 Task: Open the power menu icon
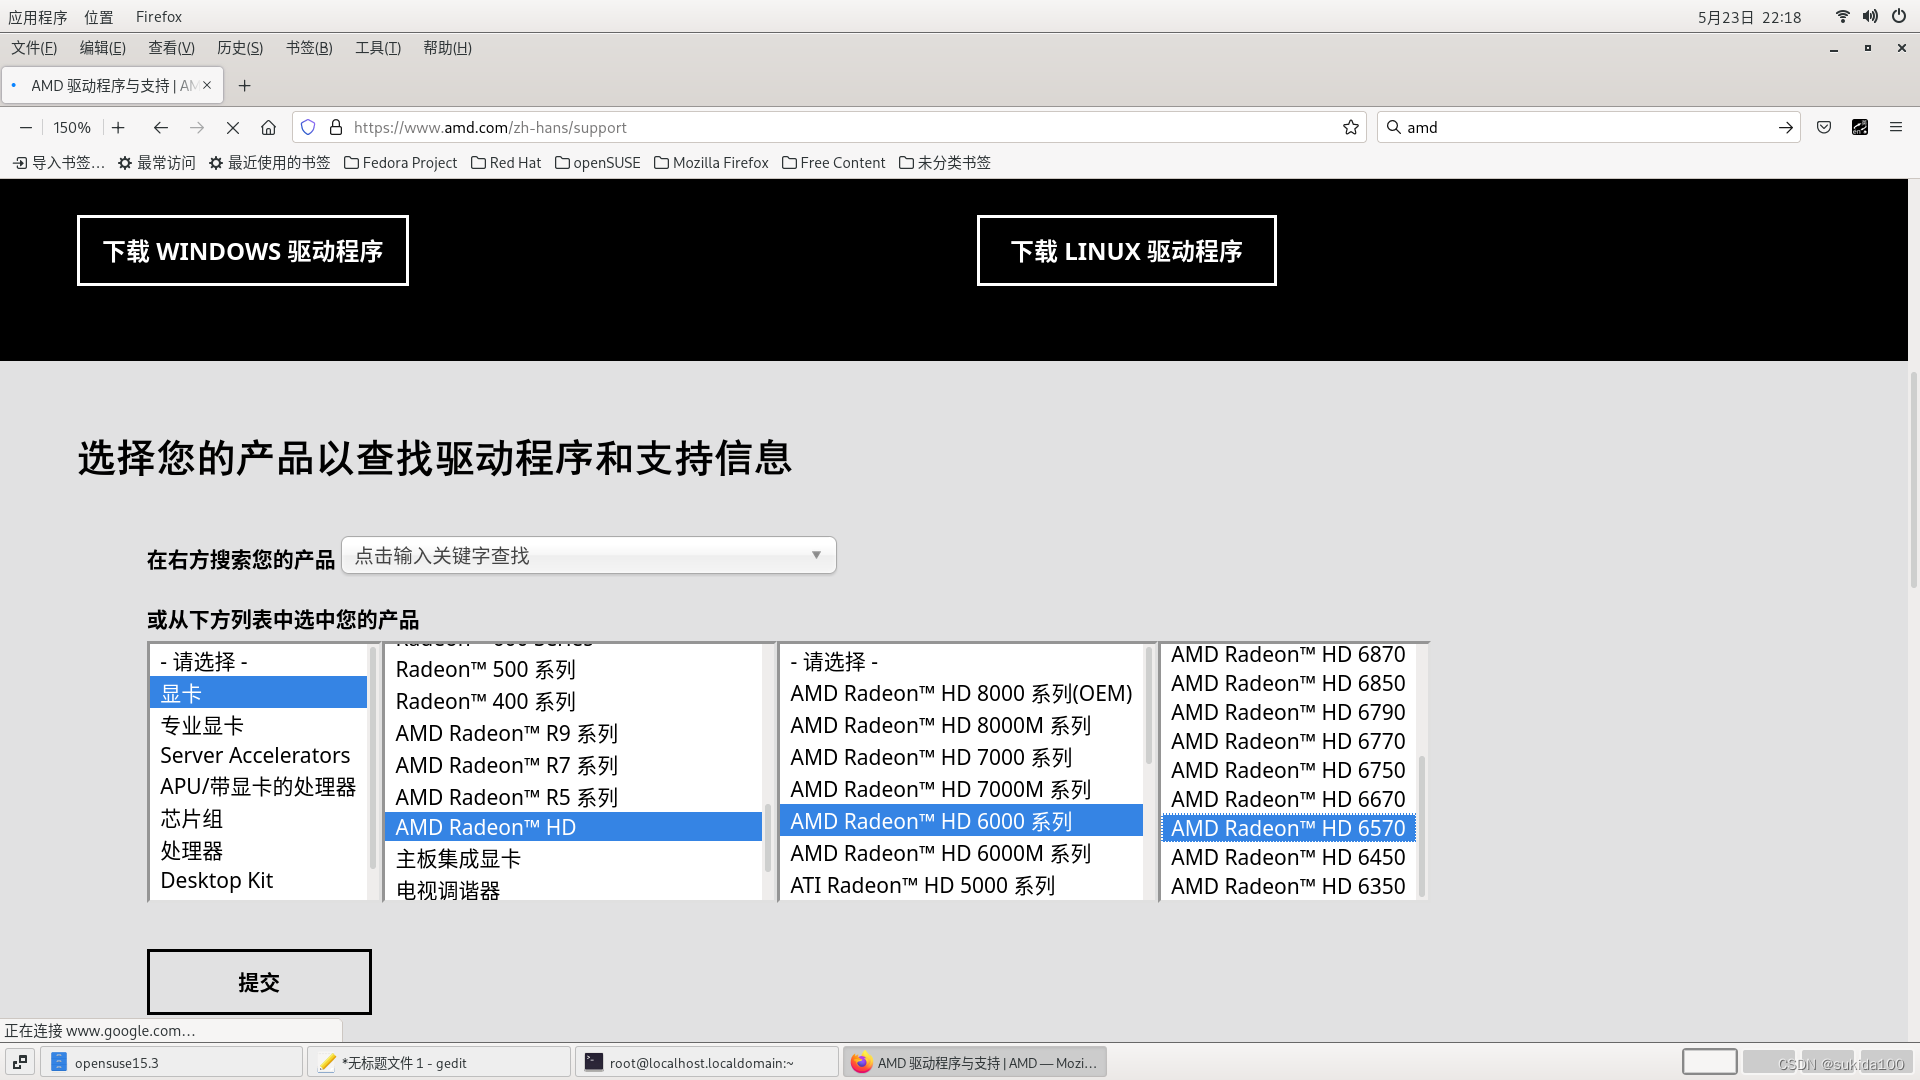[x=1898, y=16]
